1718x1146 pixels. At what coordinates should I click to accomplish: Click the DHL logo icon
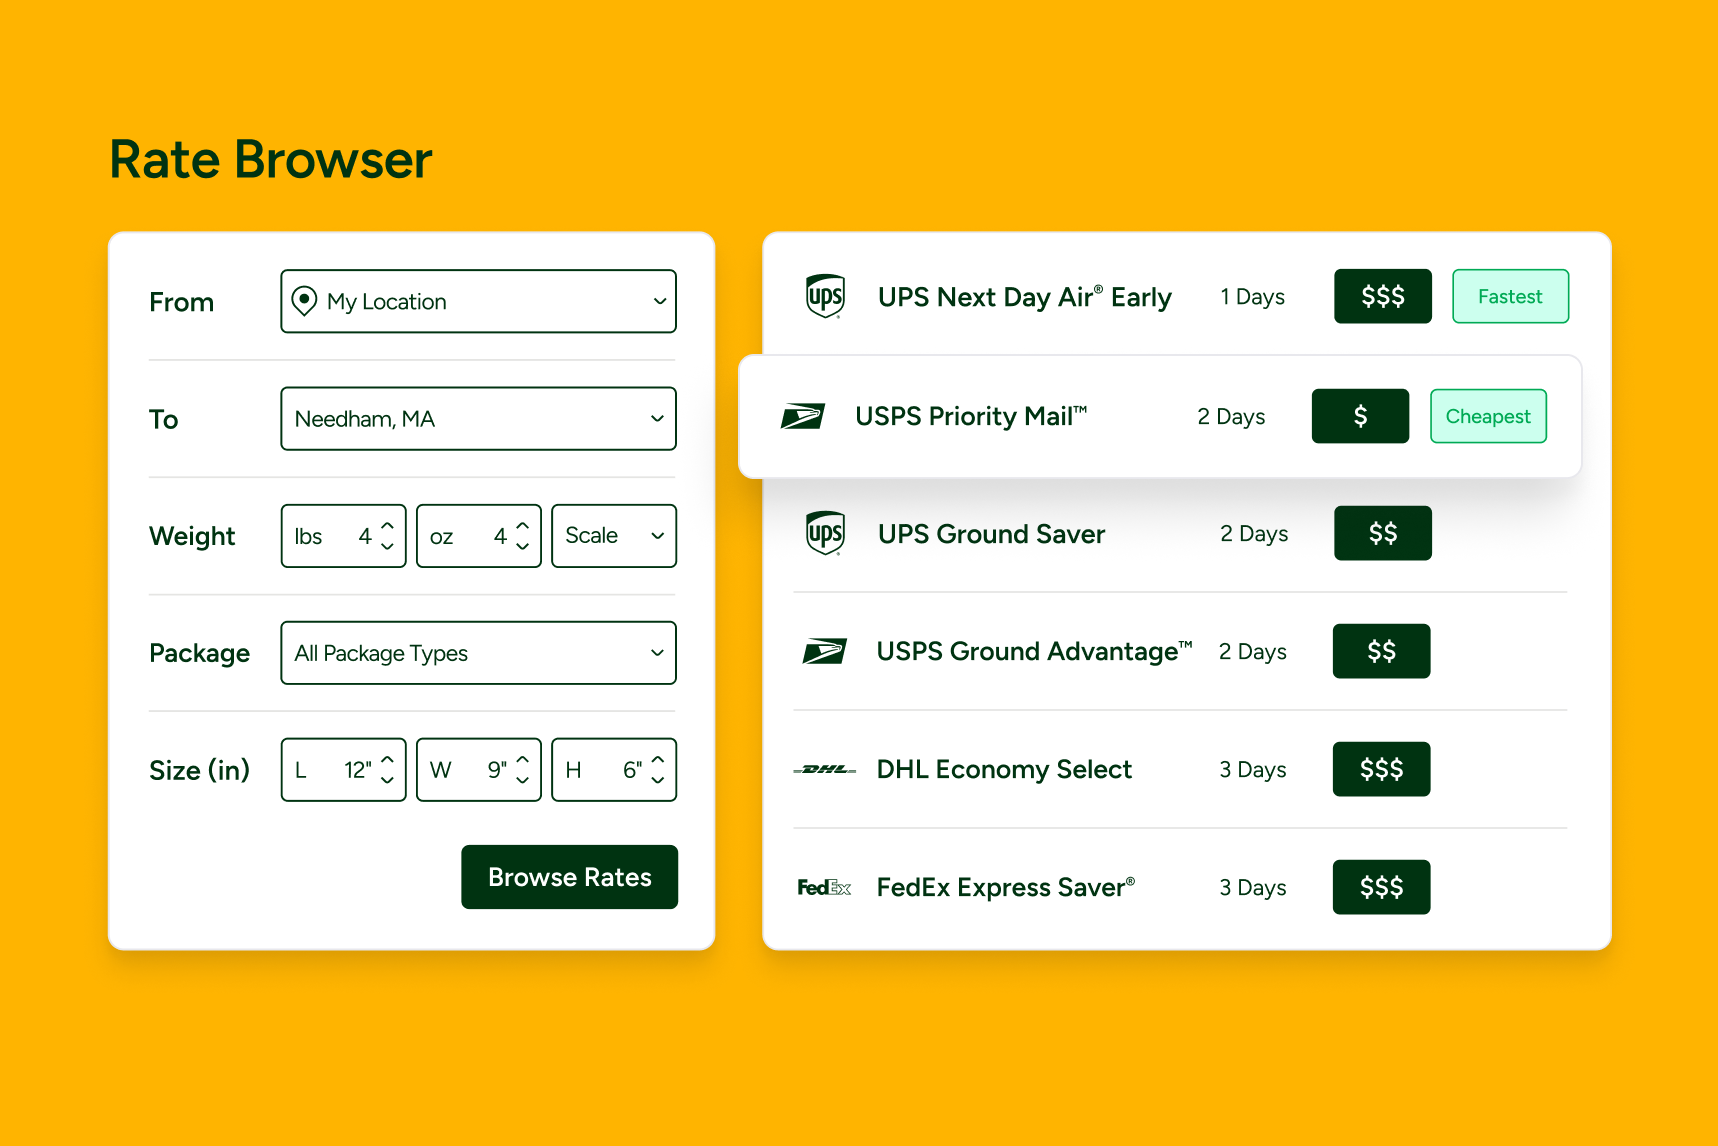click(824, 770)
